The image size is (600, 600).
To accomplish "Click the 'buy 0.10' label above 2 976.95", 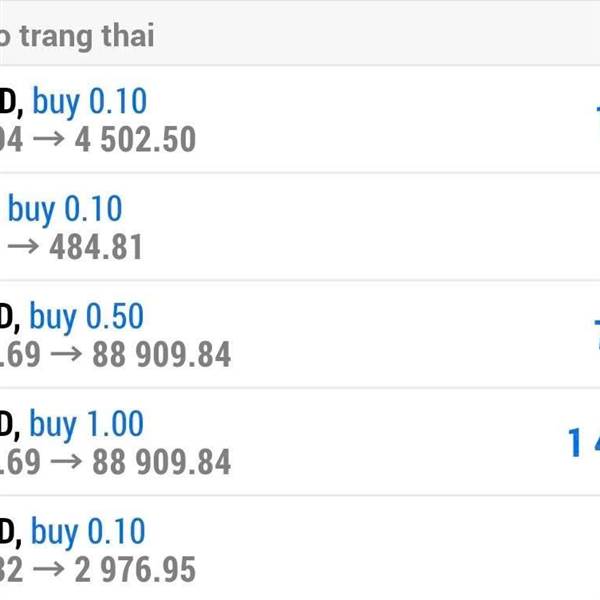I will [x=88, y=532].
